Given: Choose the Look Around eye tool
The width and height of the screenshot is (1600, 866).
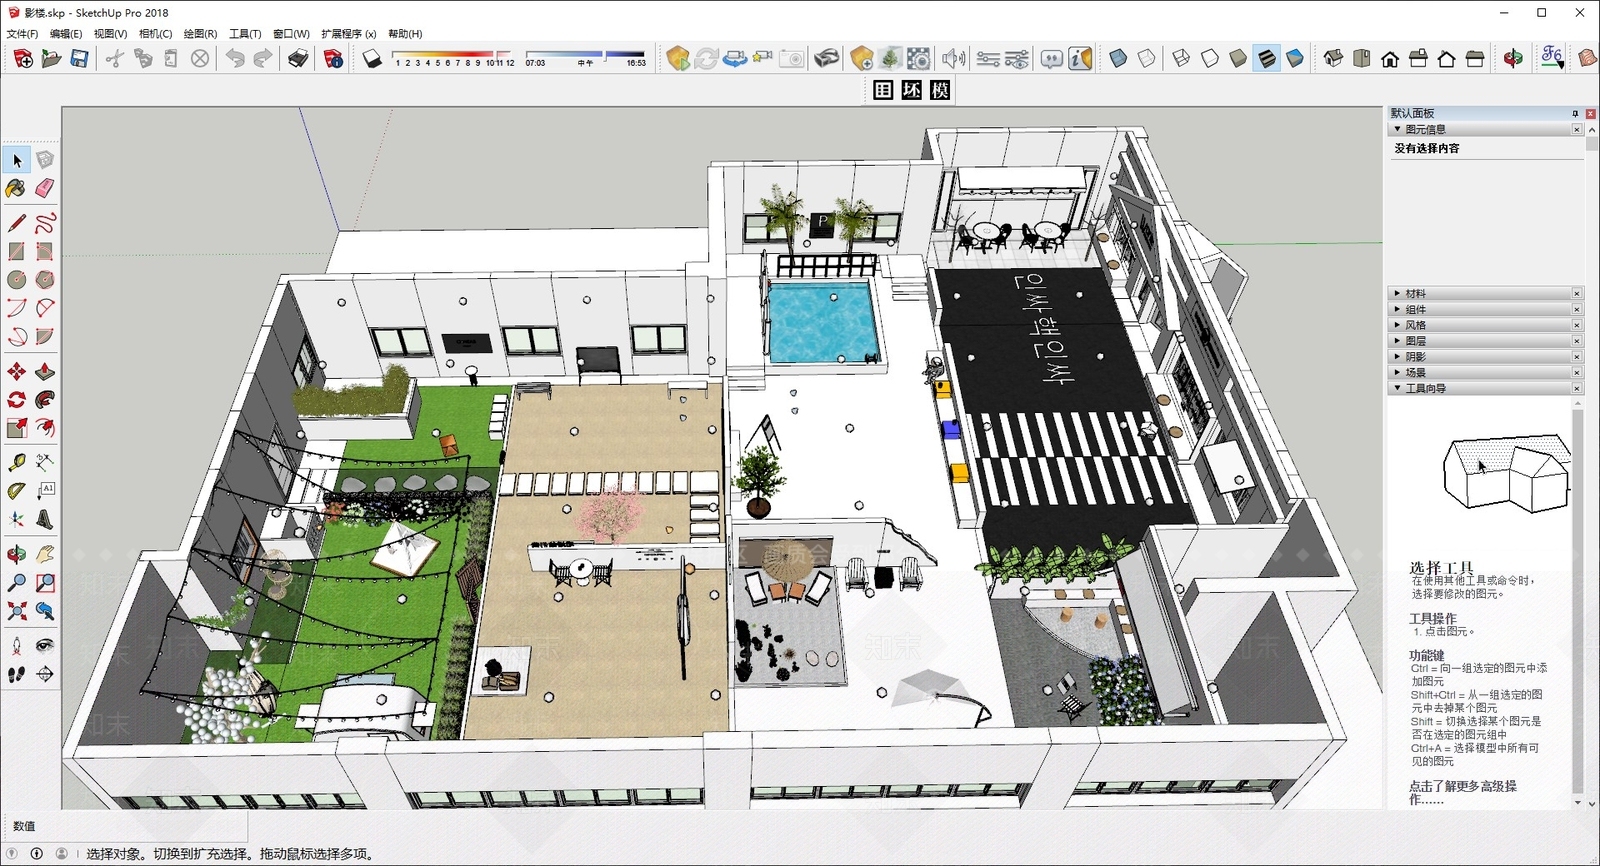Looking at the screenshot, I should [44, 645].
